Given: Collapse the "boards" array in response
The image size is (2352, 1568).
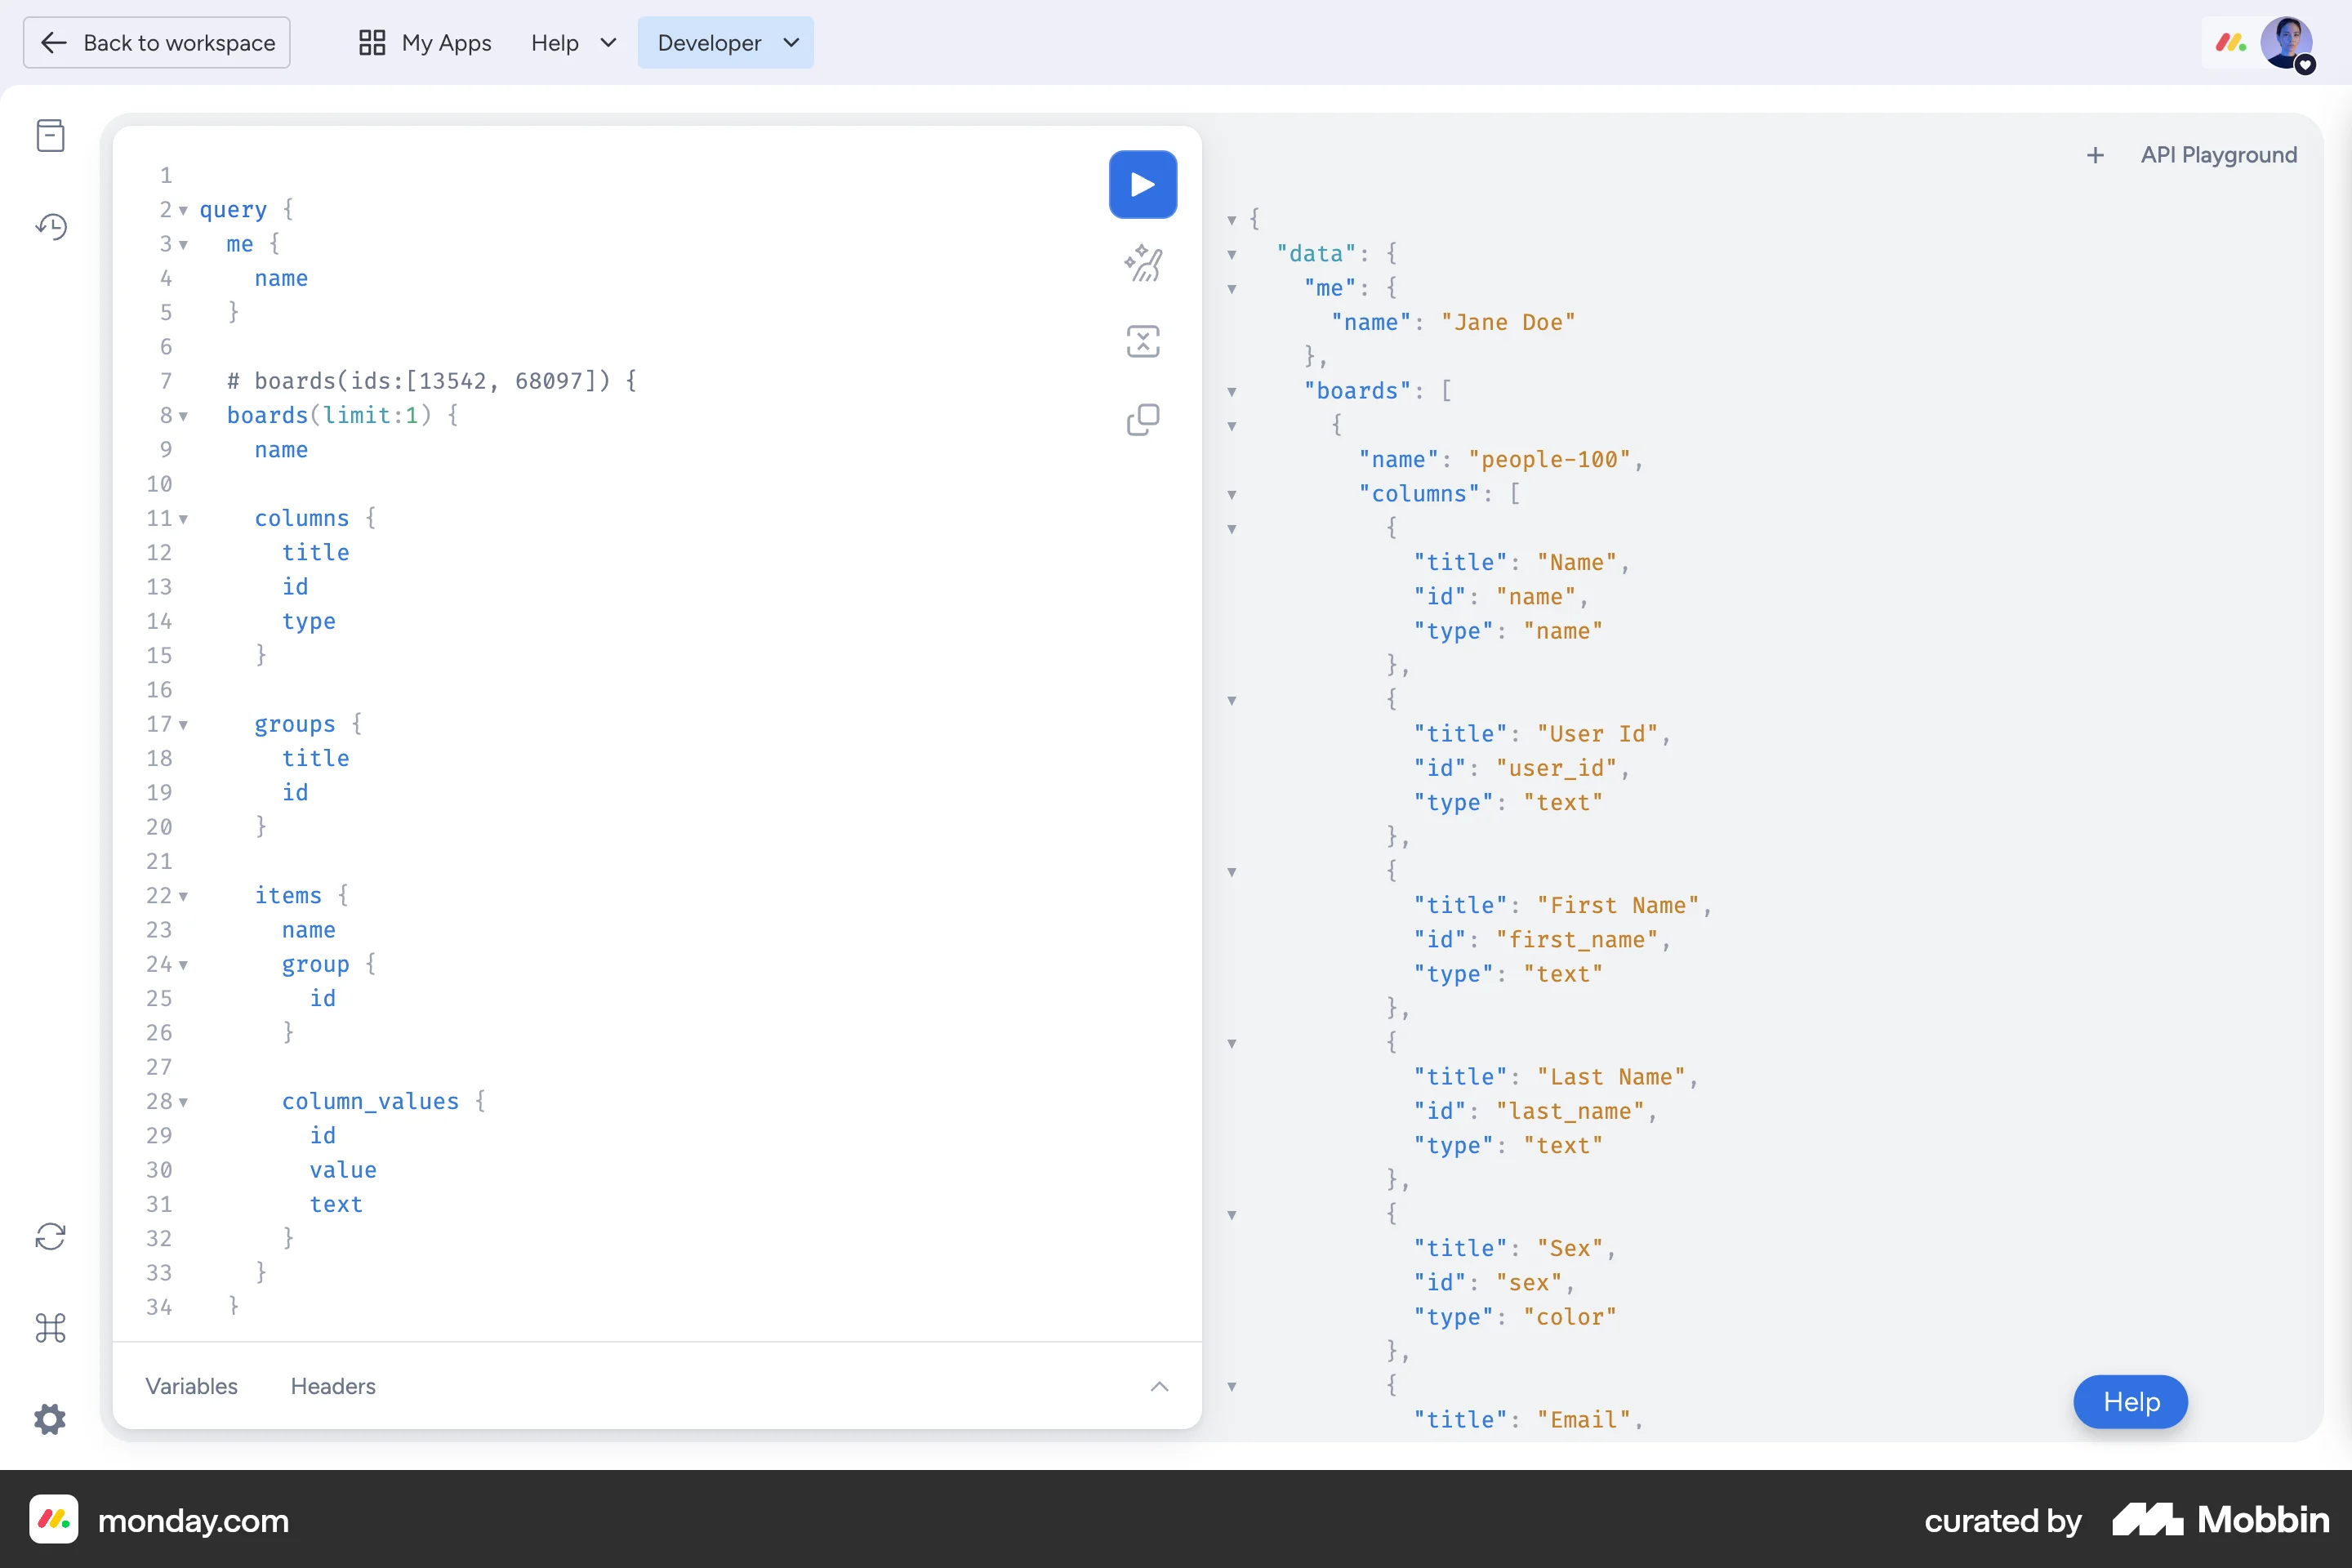Looking at the screenshot, I should [1232, 392].
